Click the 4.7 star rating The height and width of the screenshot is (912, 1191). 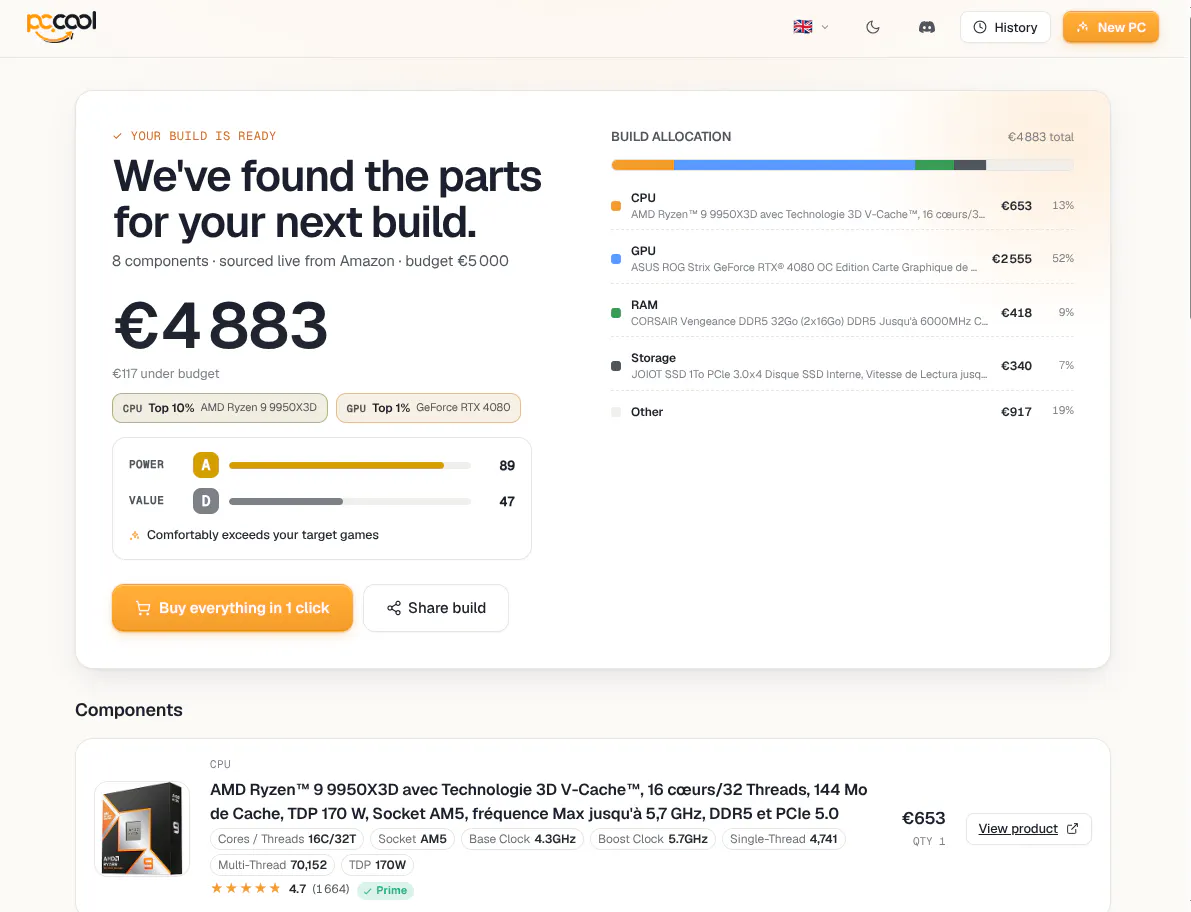pos(258,888)
